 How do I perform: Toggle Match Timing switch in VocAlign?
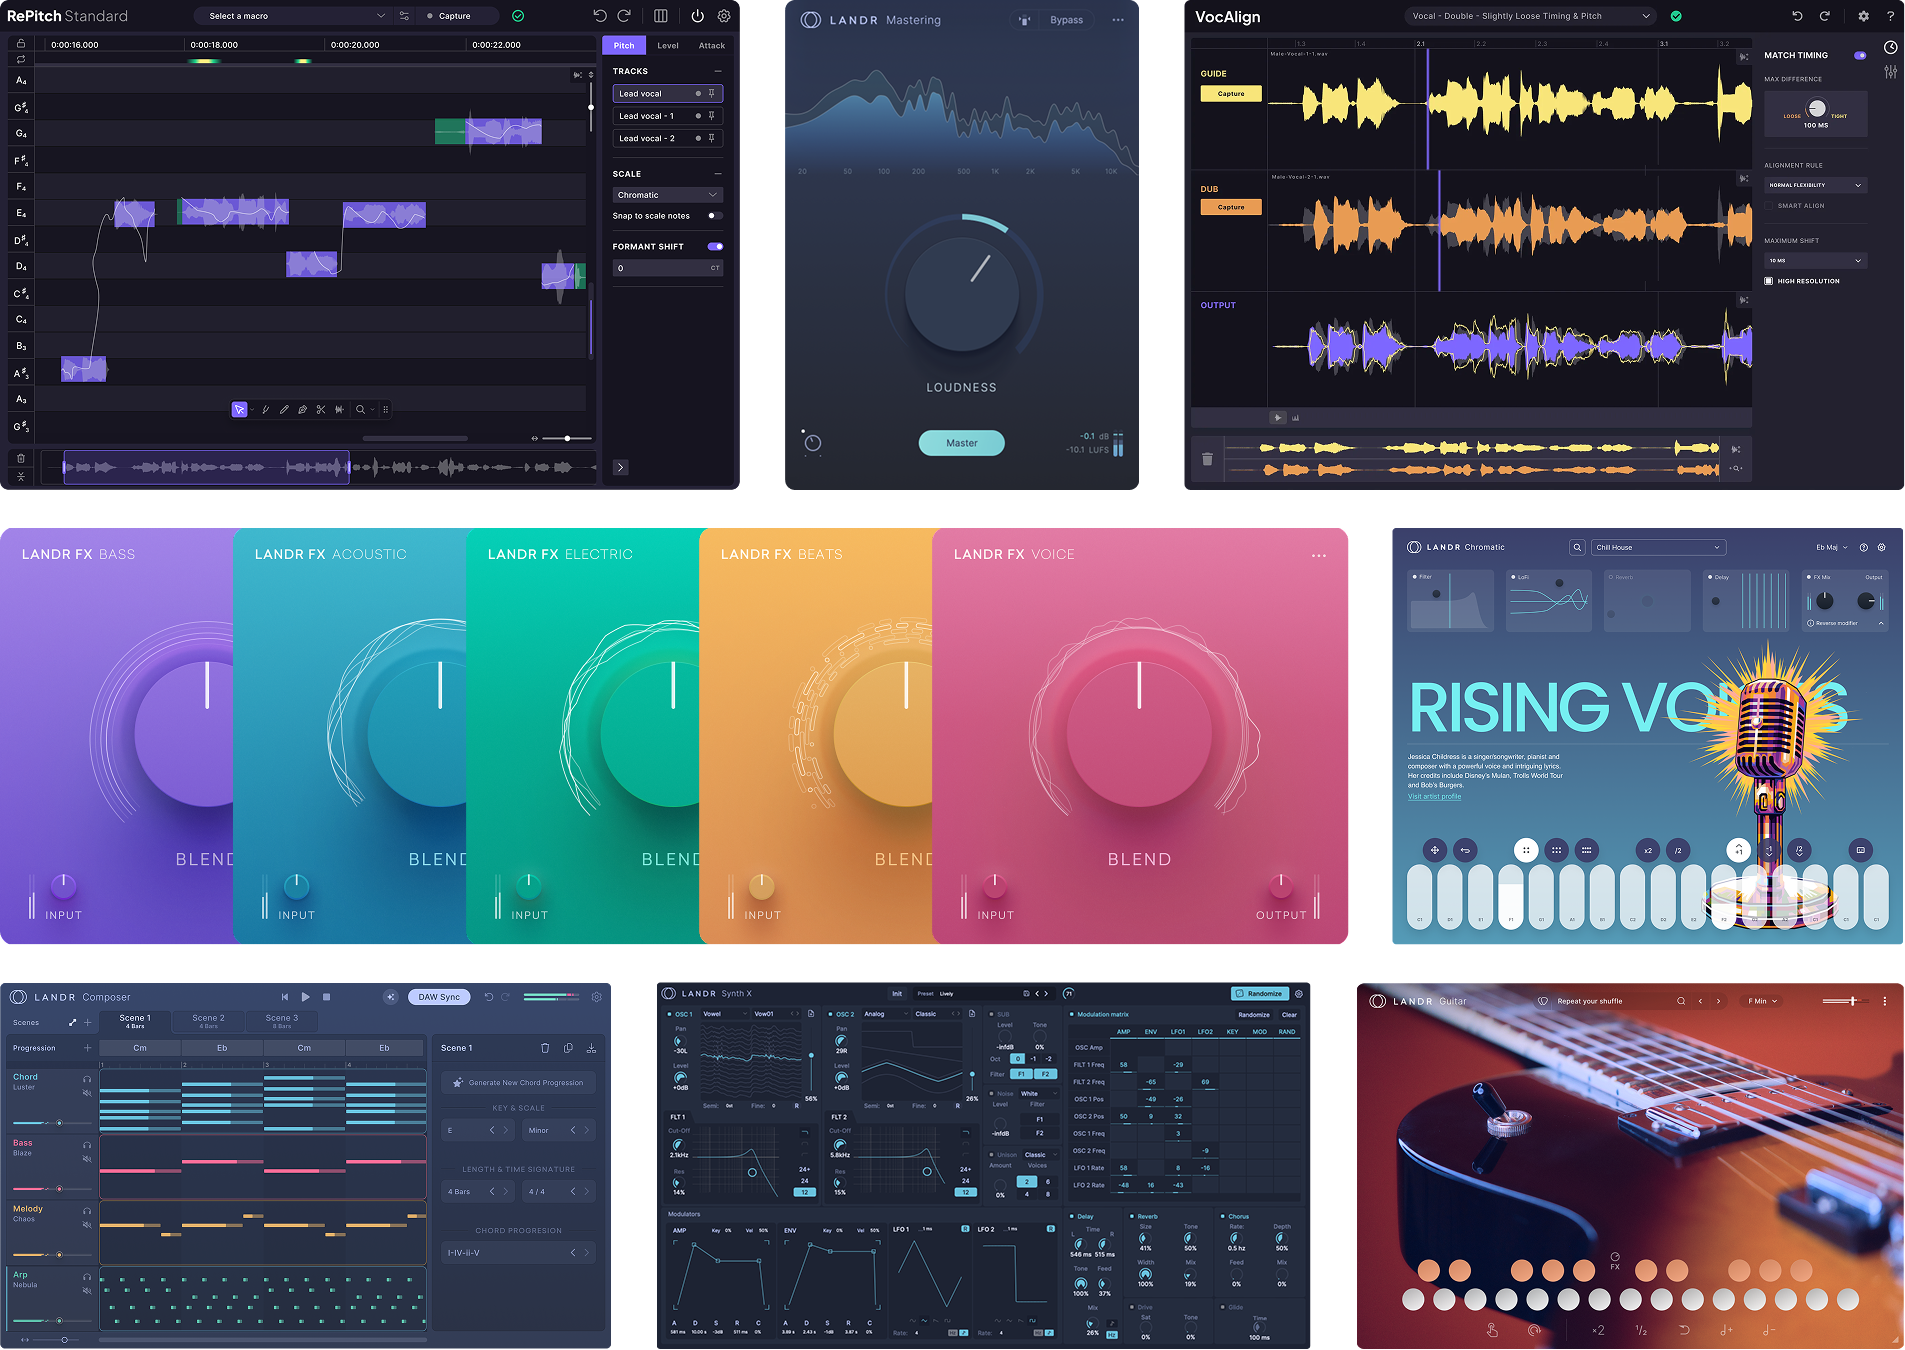[x=1860, y=56]
